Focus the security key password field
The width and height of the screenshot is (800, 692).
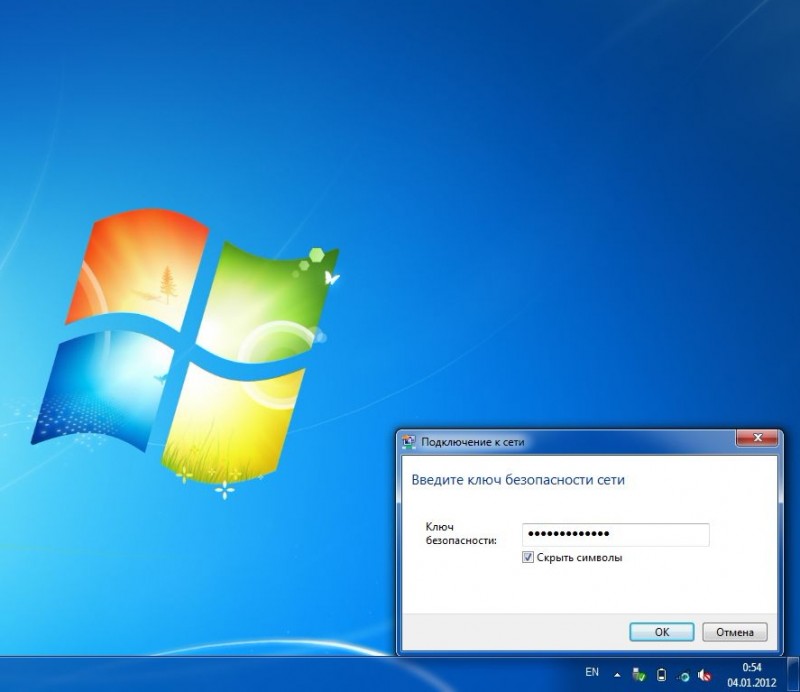[x=615, y=534]
